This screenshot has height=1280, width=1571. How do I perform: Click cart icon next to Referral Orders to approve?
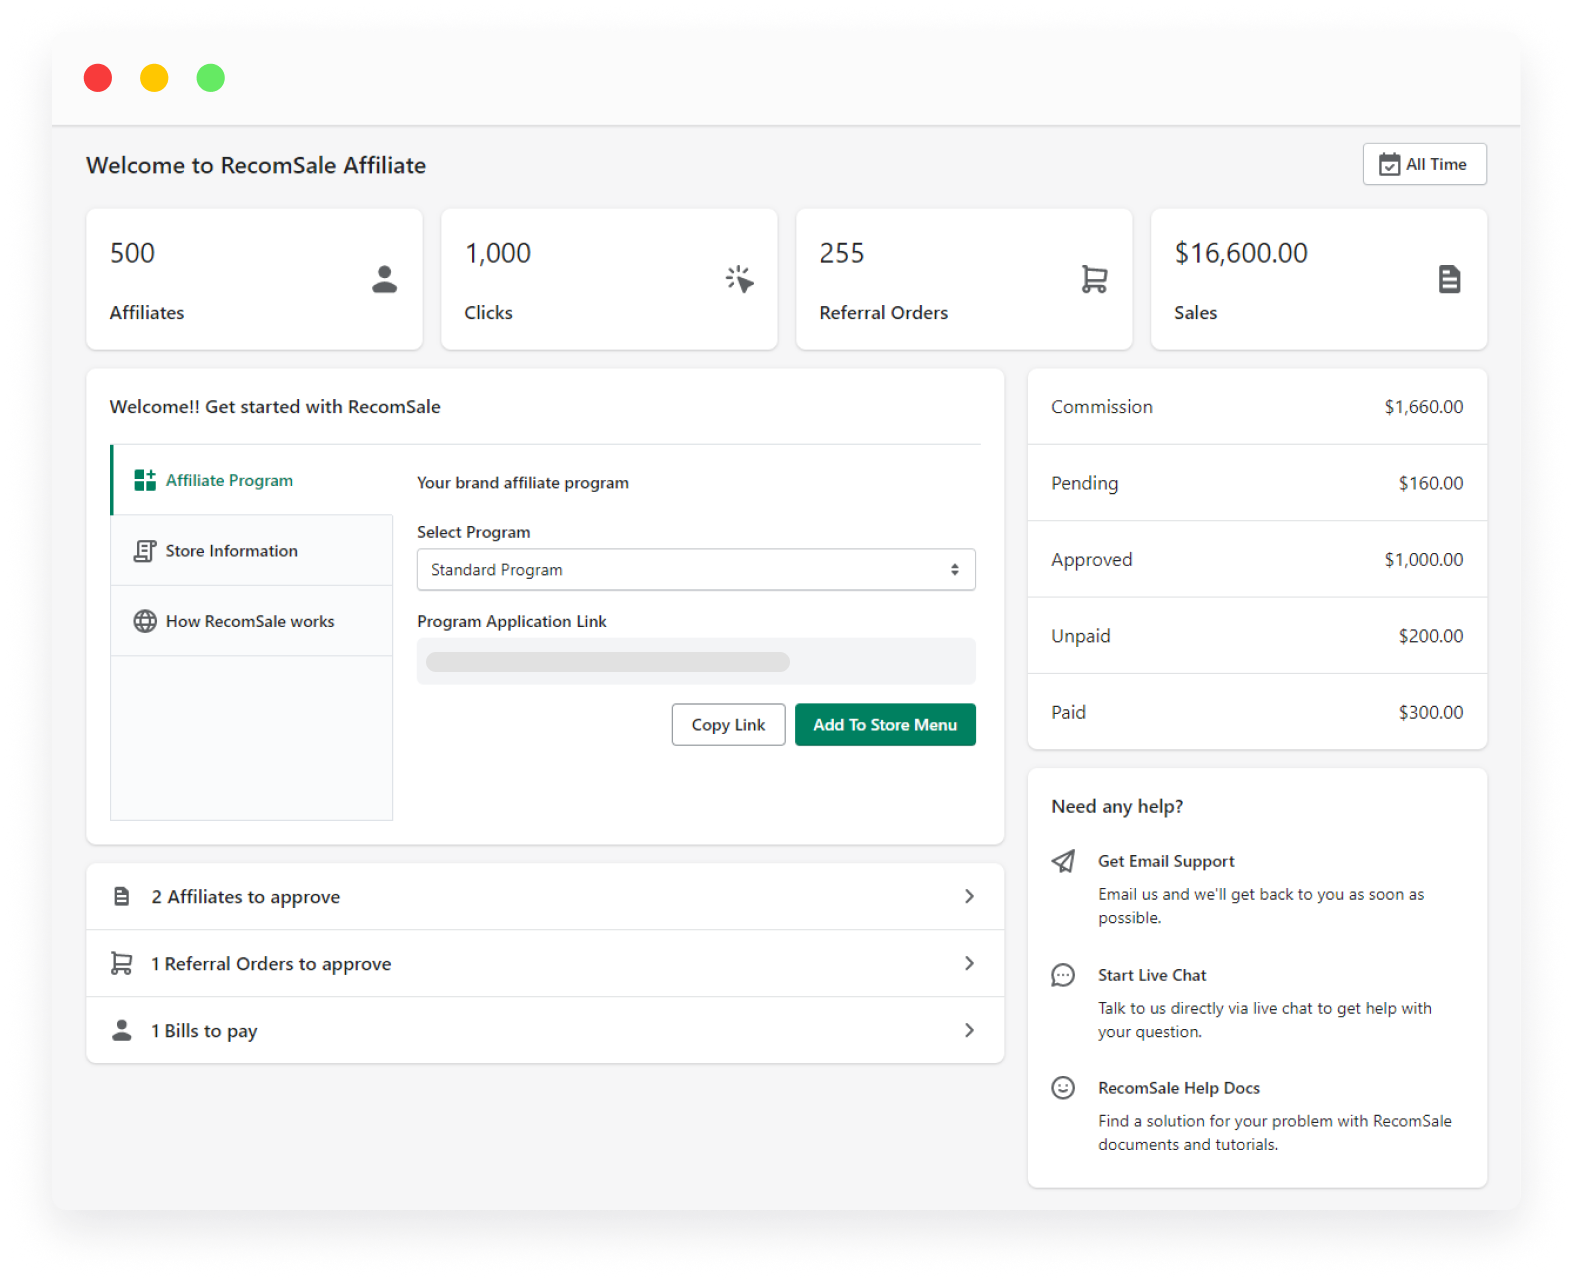(x=121, y=963)
